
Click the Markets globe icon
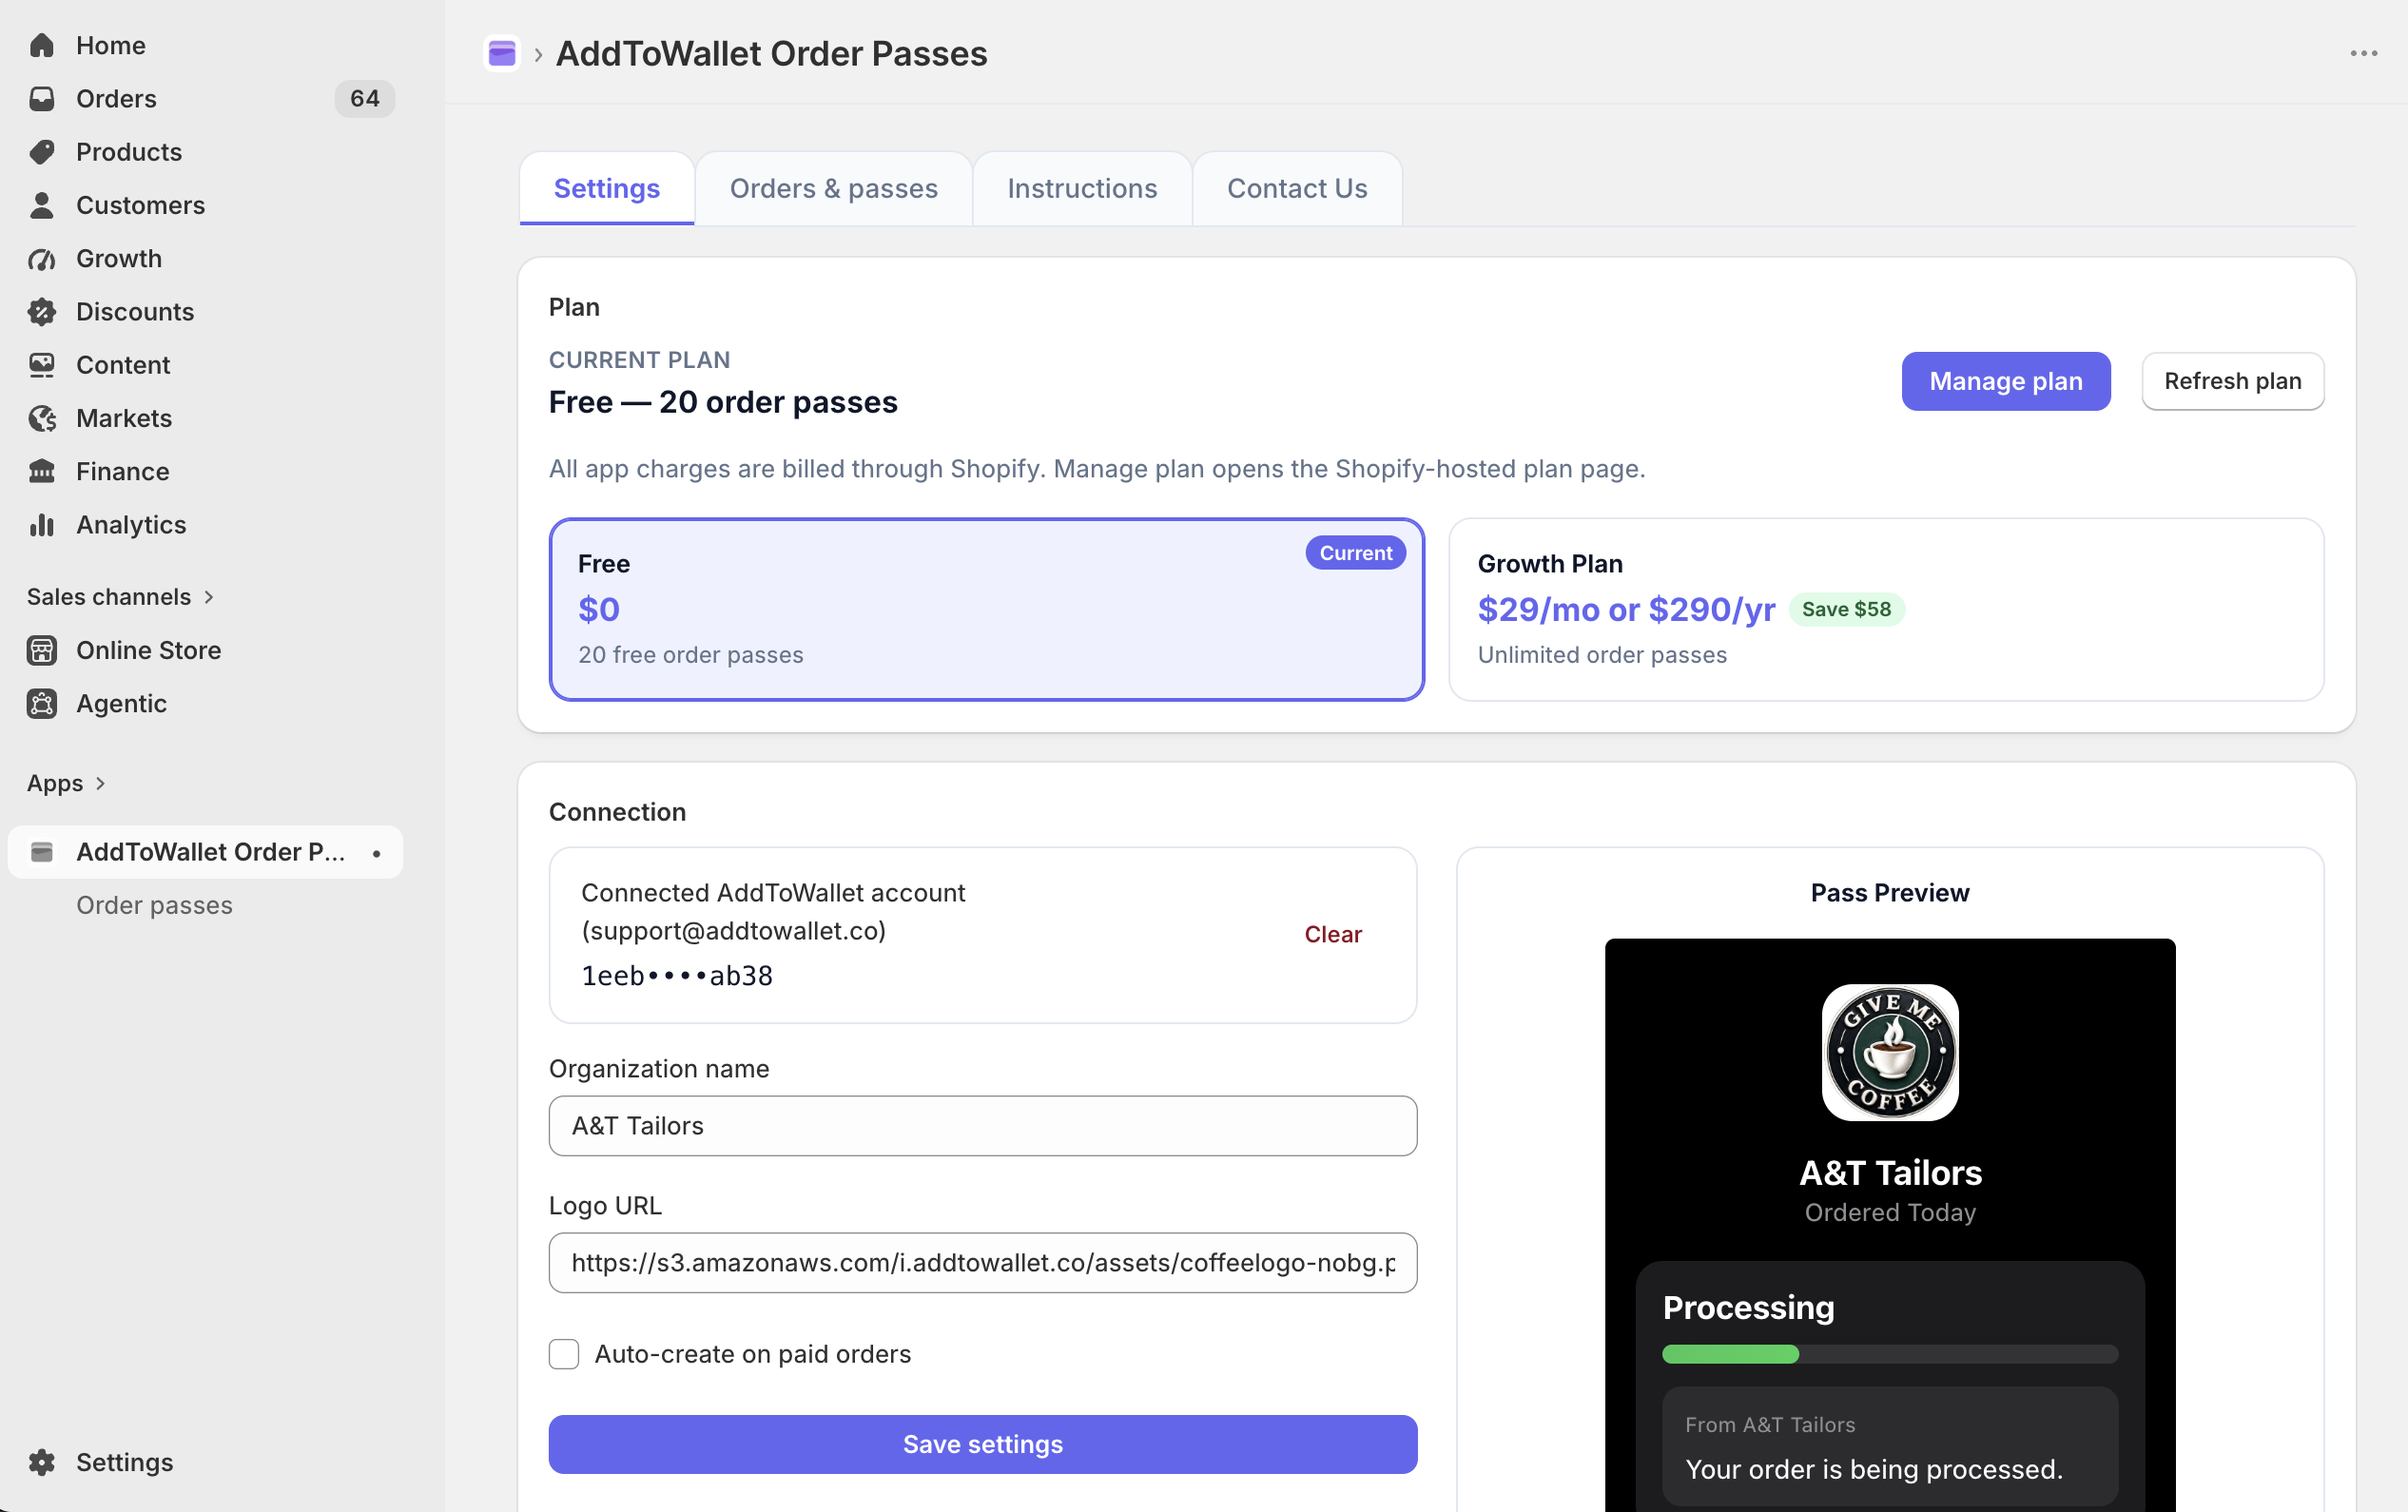42,418
